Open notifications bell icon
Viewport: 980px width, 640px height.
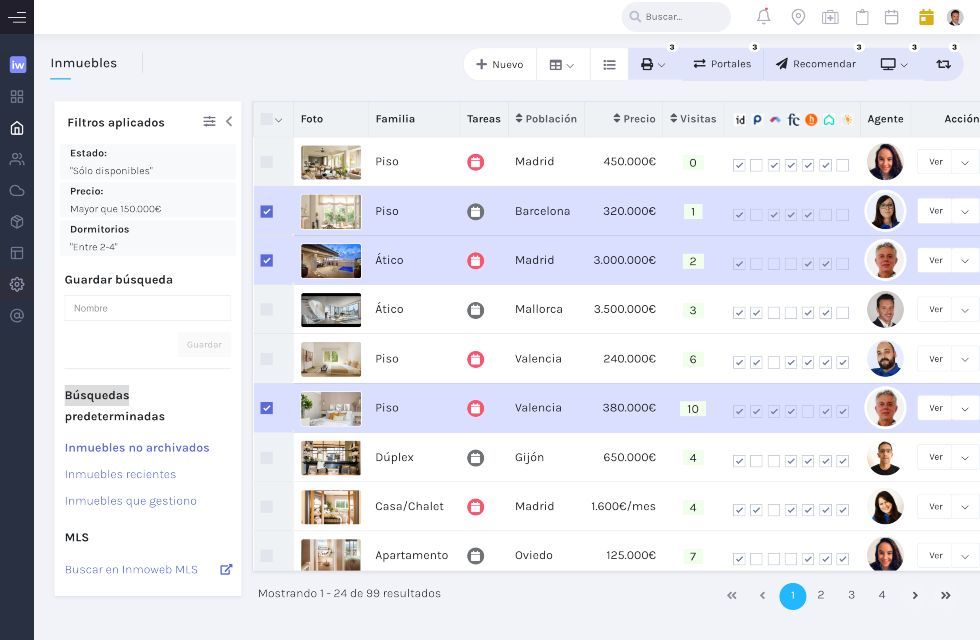tap(763, 17)
